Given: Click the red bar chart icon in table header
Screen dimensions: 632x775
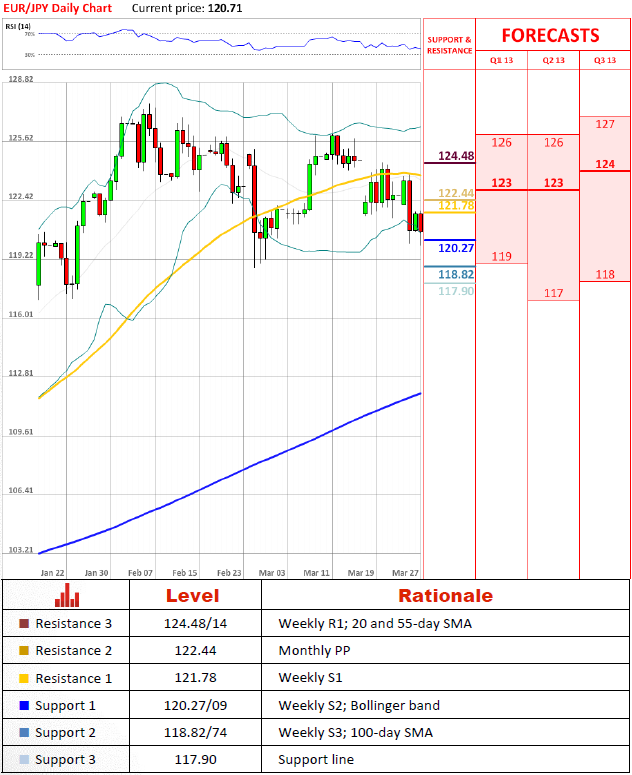Looking at the screenshot, I should tap(67, 595).
